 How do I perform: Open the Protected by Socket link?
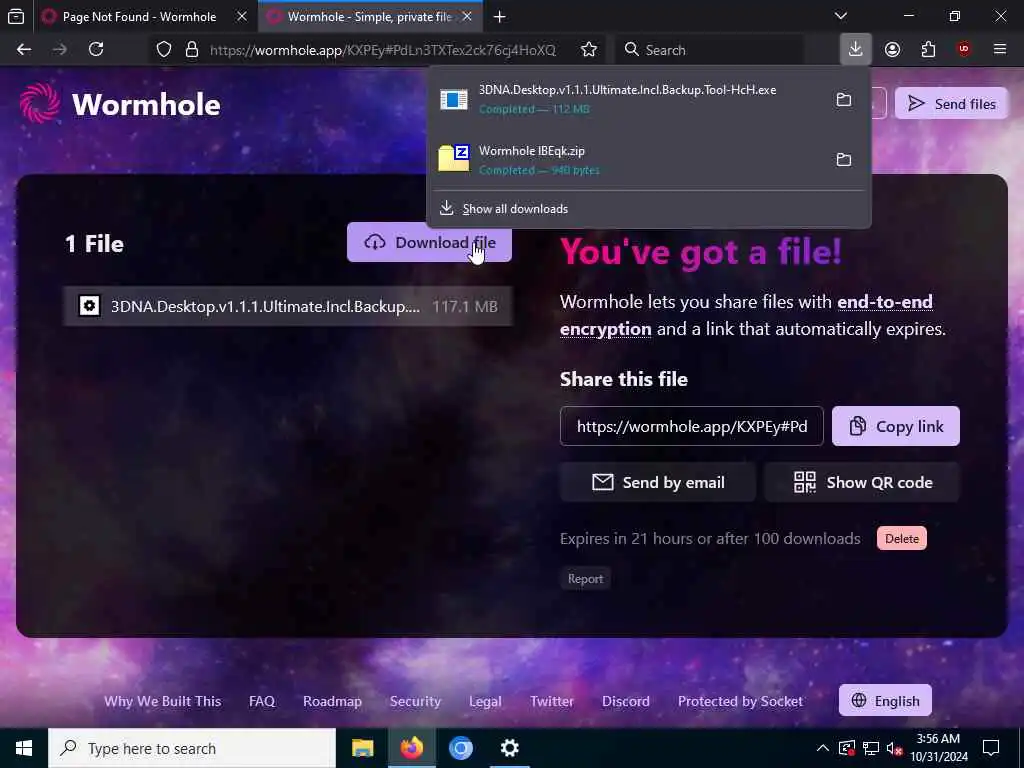[x=741, y=701]
